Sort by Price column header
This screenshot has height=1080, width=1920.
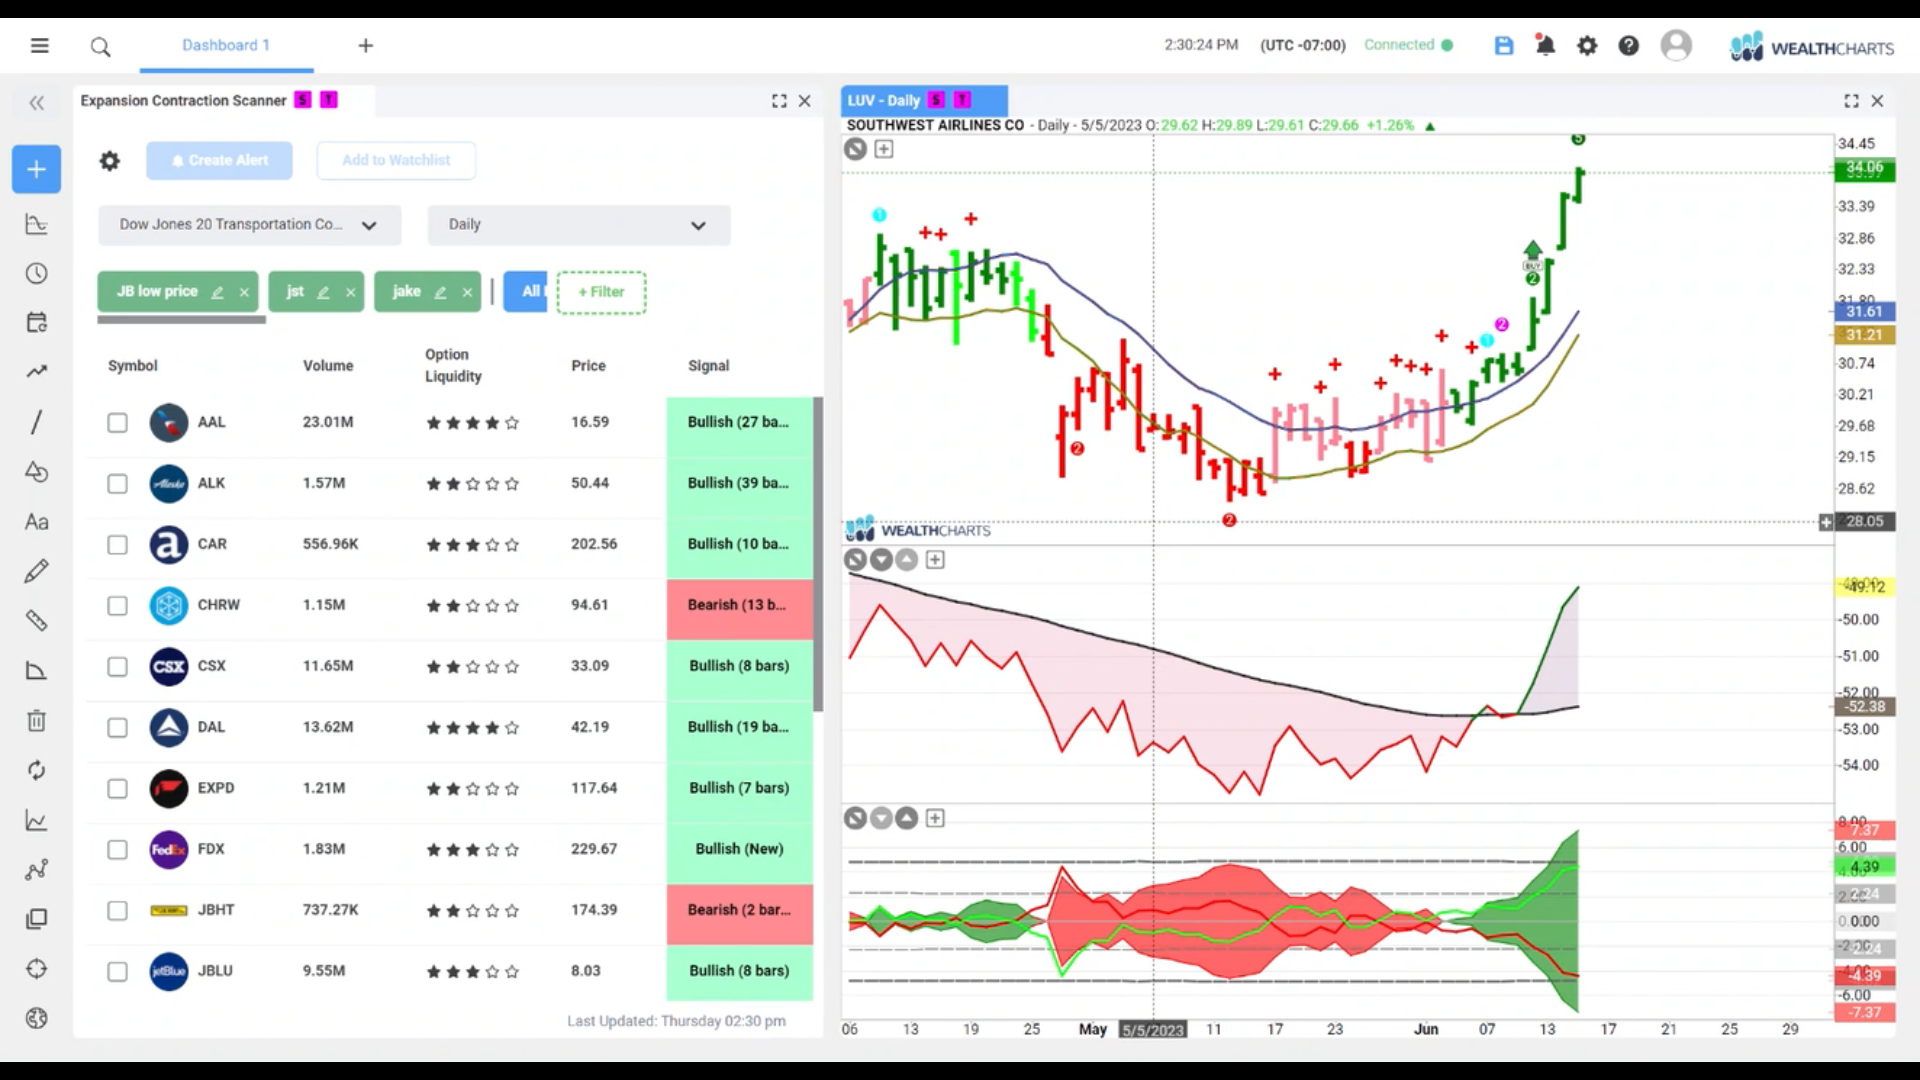tap(588, 366)
